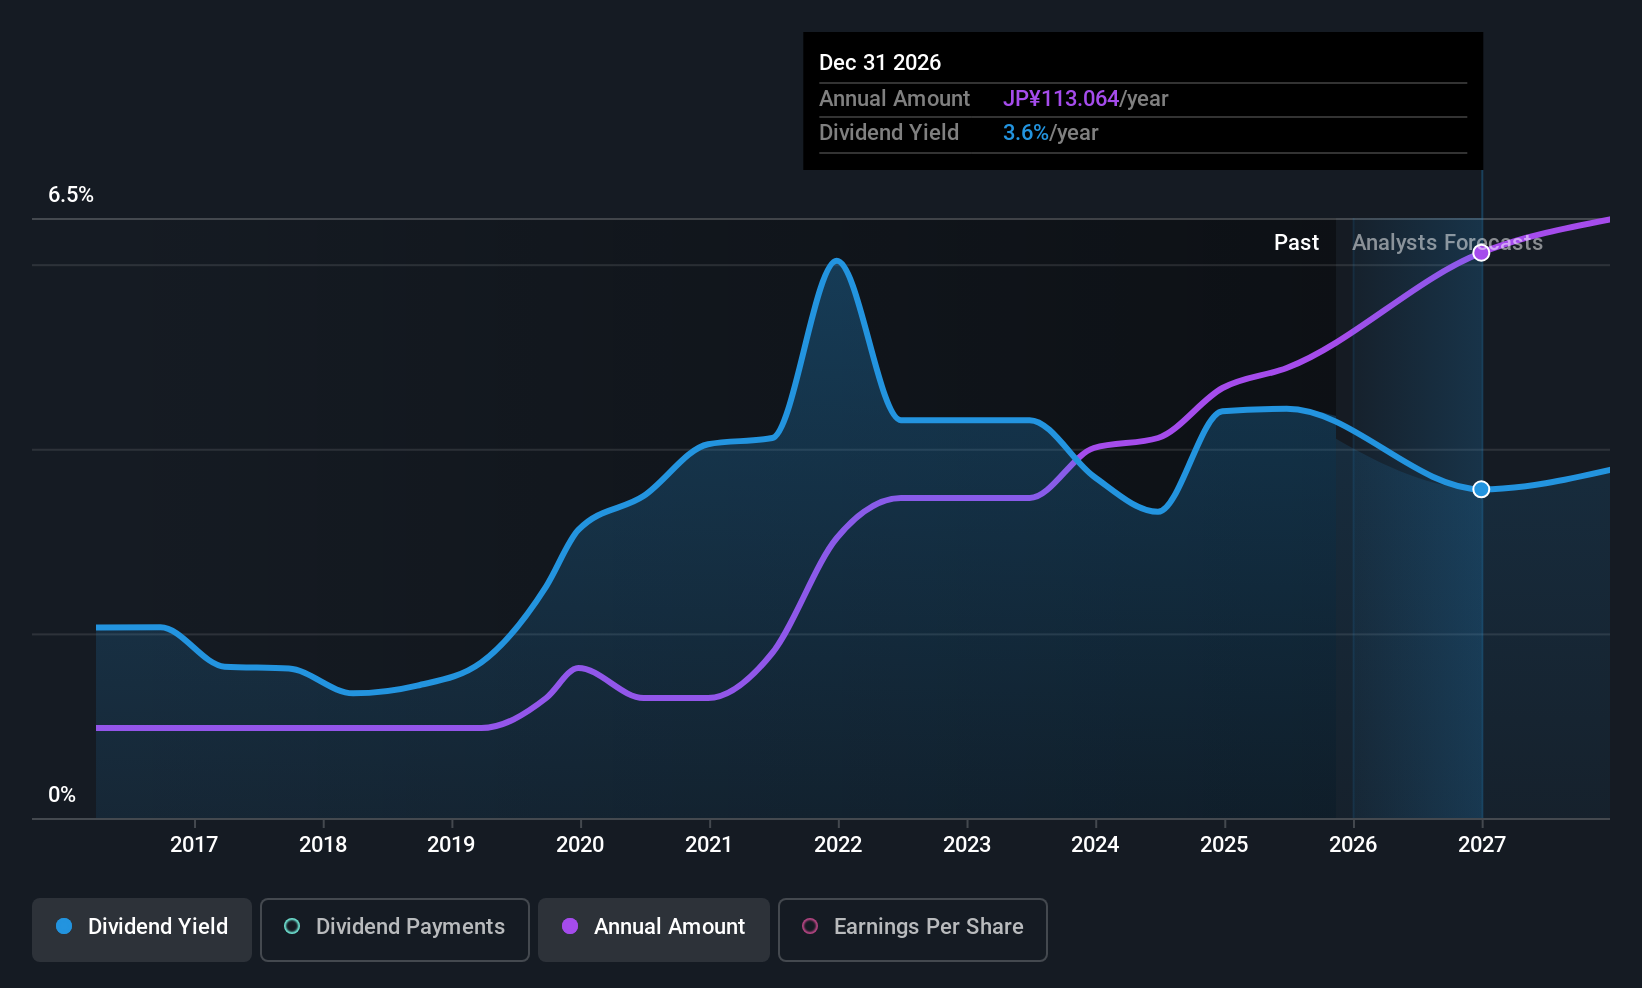Click the purple Annual Amount legend dot
The width and height of the screenshot is (1642, 988).
click(570, 927)
